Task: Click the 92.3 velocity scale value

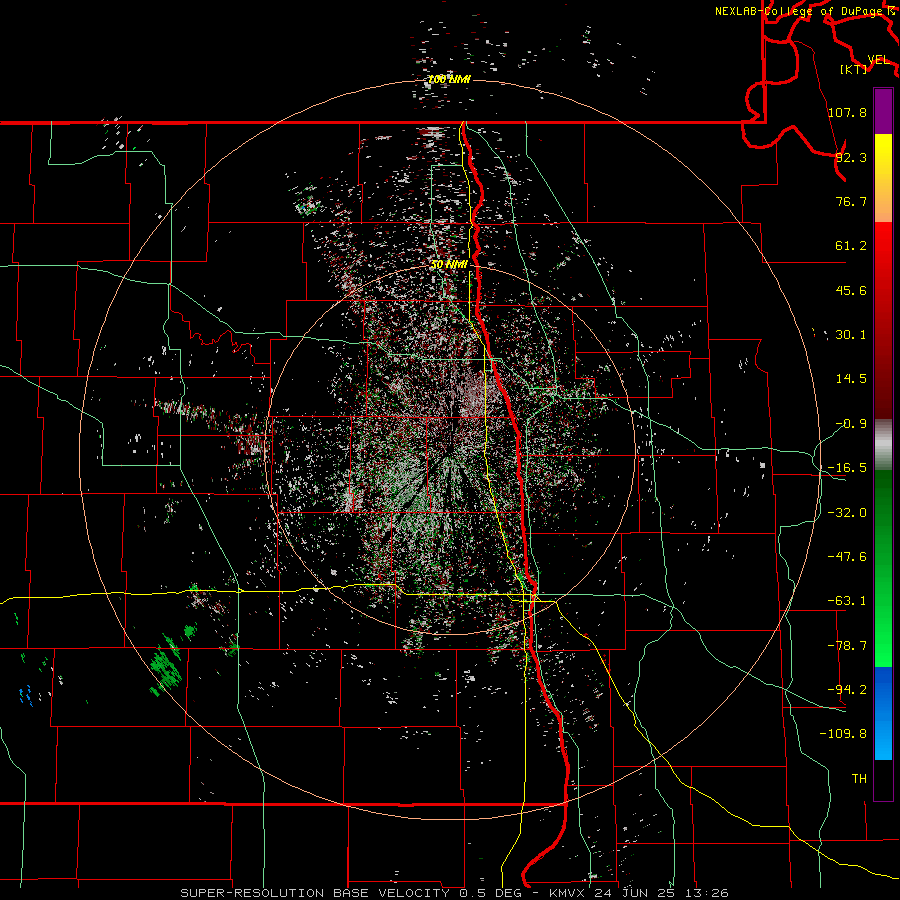Action: [x=851, y=157]
